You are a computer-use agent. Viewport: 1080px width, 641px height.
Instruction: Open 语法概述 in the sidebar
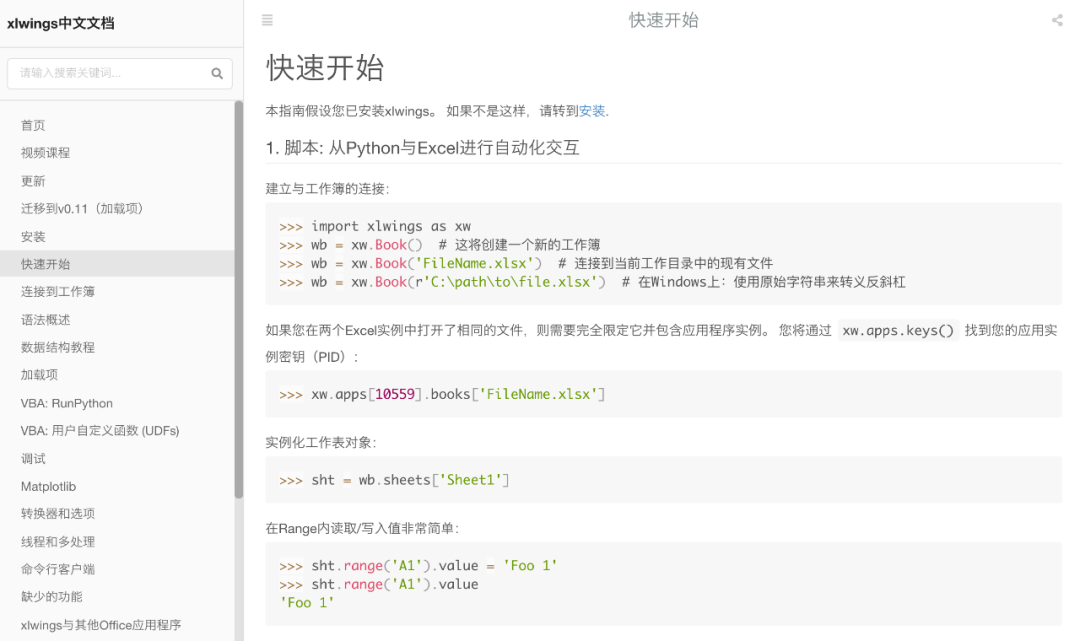point(45,320)
